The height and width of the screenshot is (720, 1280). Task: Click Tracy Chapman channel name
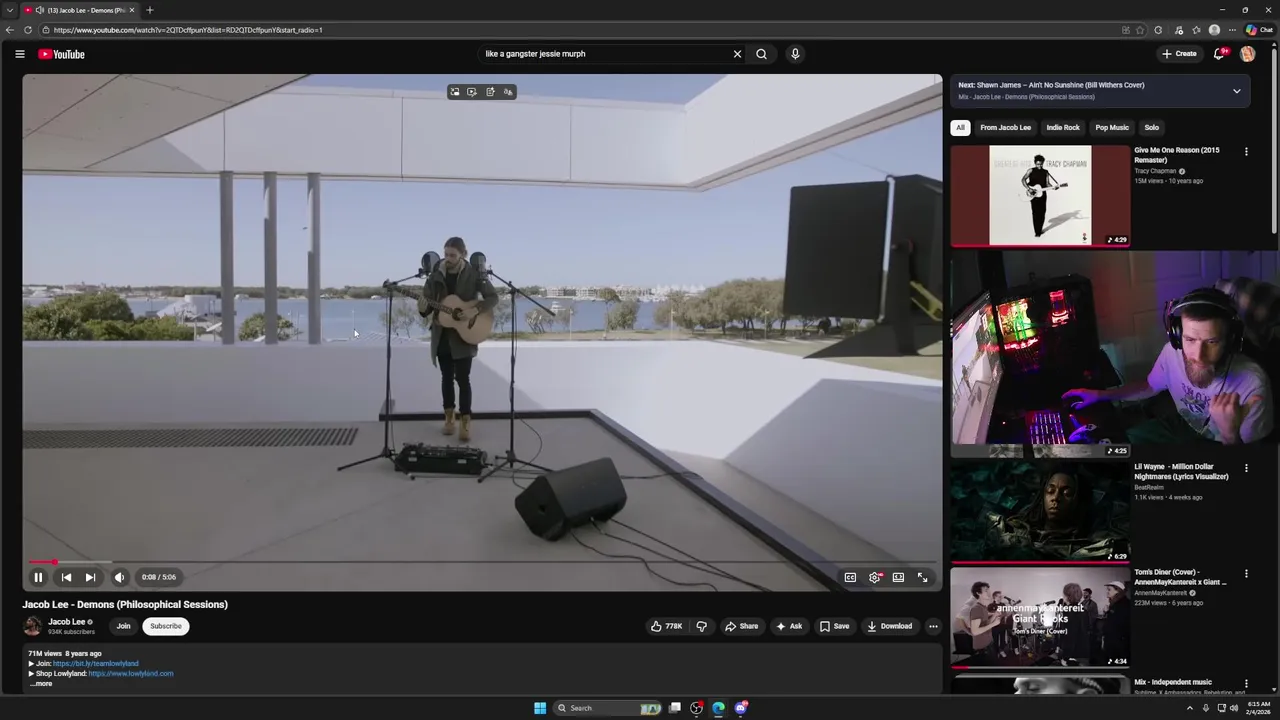tap(1155, 171)
